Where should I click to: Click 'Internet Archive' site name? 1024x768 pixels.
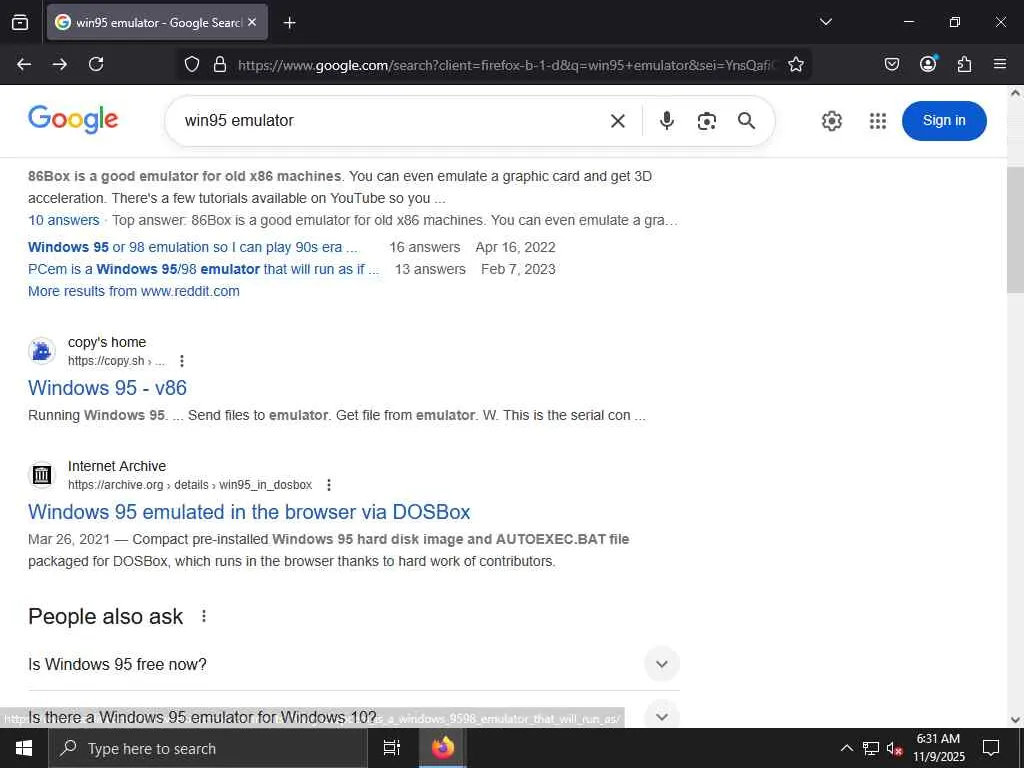pos(117,466)
